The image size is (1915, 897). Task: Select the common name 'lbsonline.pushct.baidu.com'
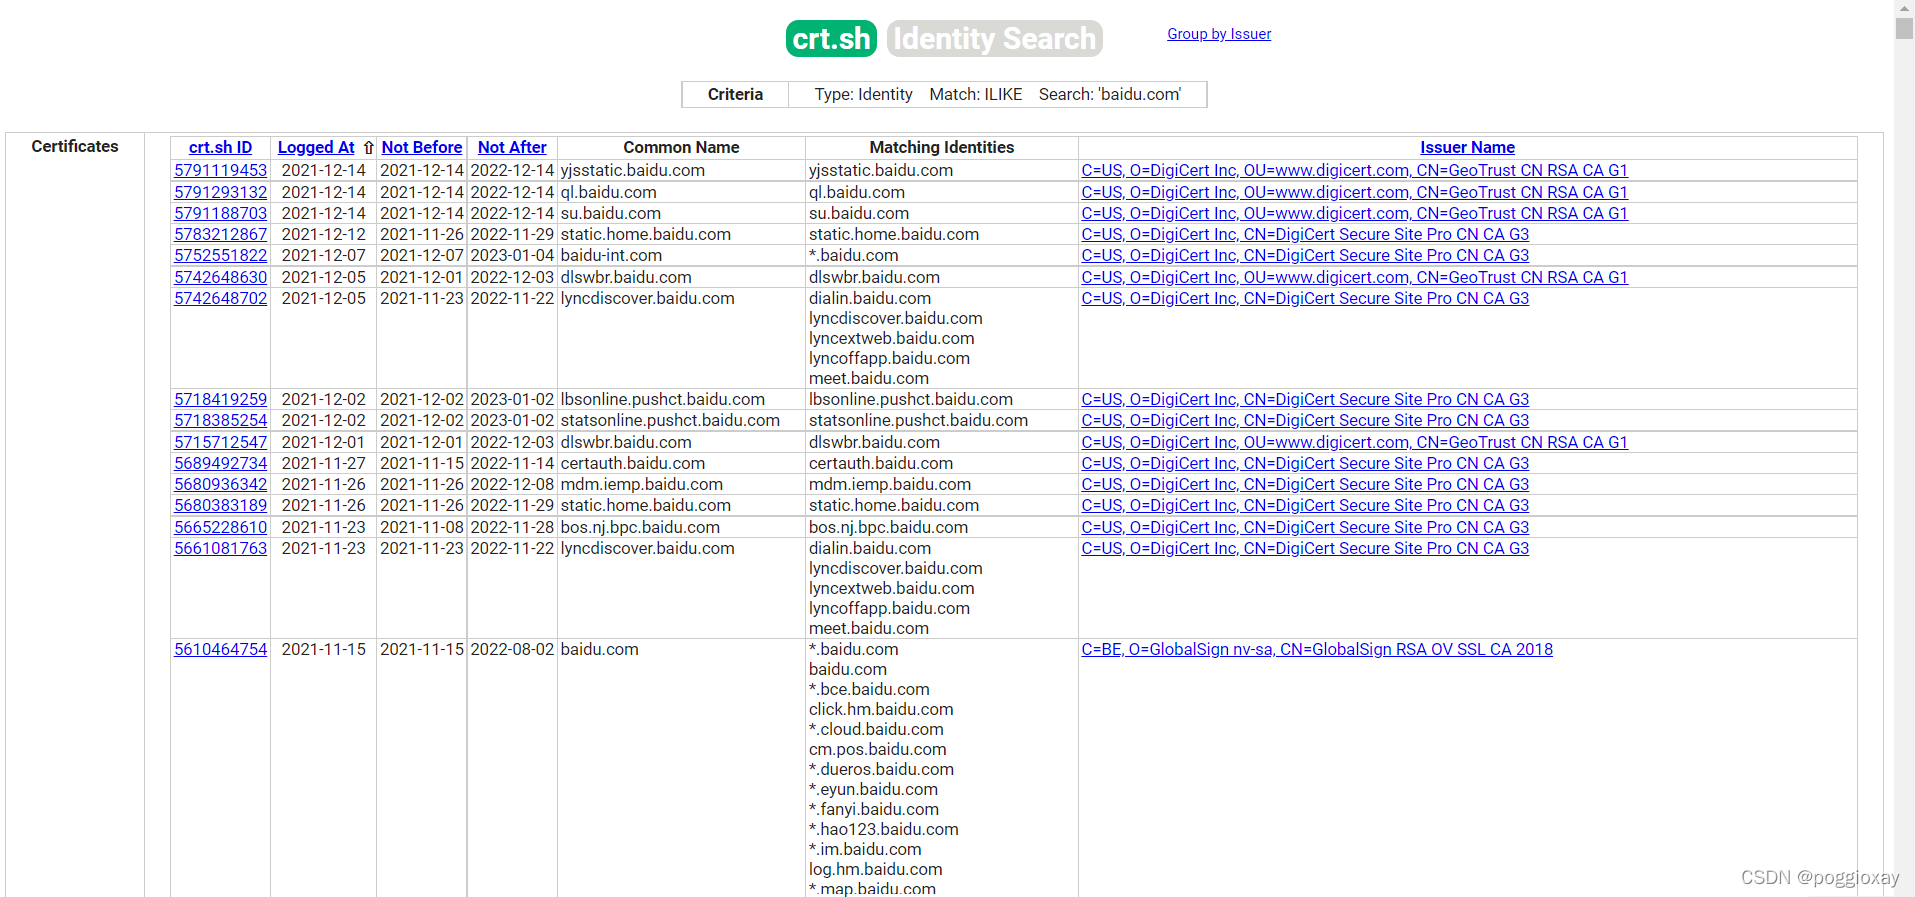663,399
